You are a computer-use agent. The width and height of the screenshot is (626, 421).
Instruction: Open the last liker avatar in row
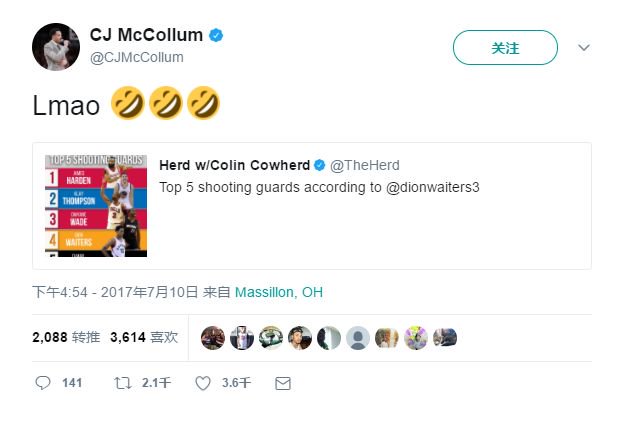pyautogui.click(x=445, y=338)
